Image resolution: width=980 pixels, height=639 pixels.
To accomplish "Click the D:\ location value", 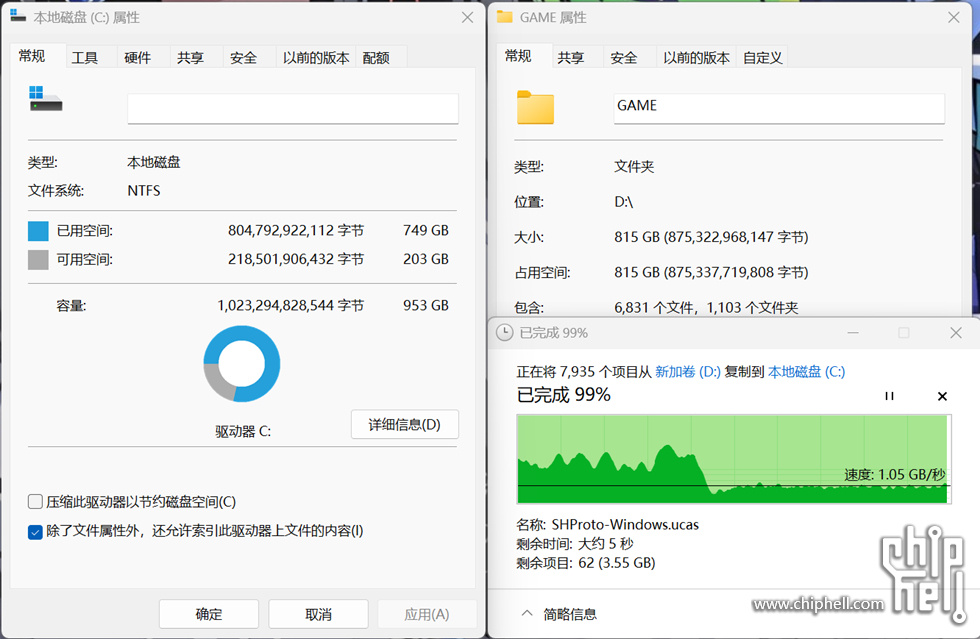I will (623, 202).
